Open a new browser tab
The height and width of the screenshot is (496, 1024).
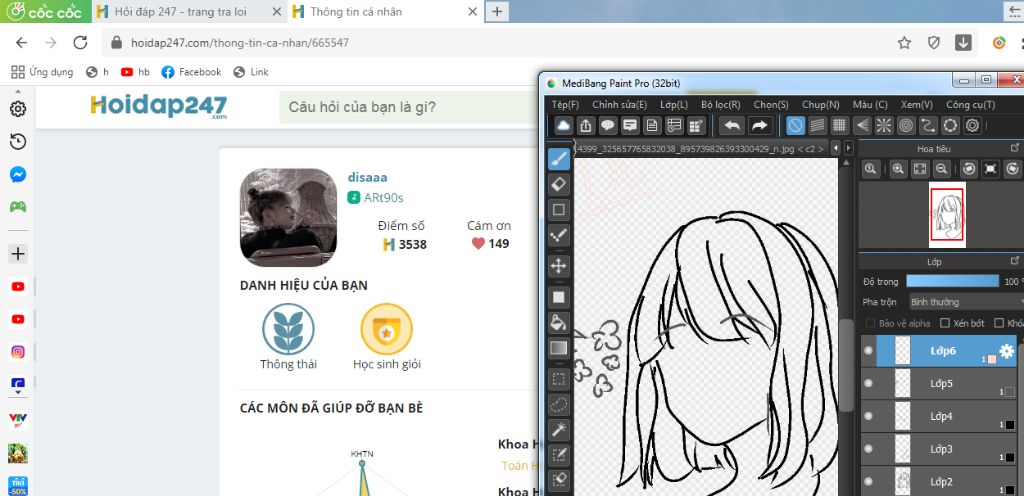click(497, 11)
